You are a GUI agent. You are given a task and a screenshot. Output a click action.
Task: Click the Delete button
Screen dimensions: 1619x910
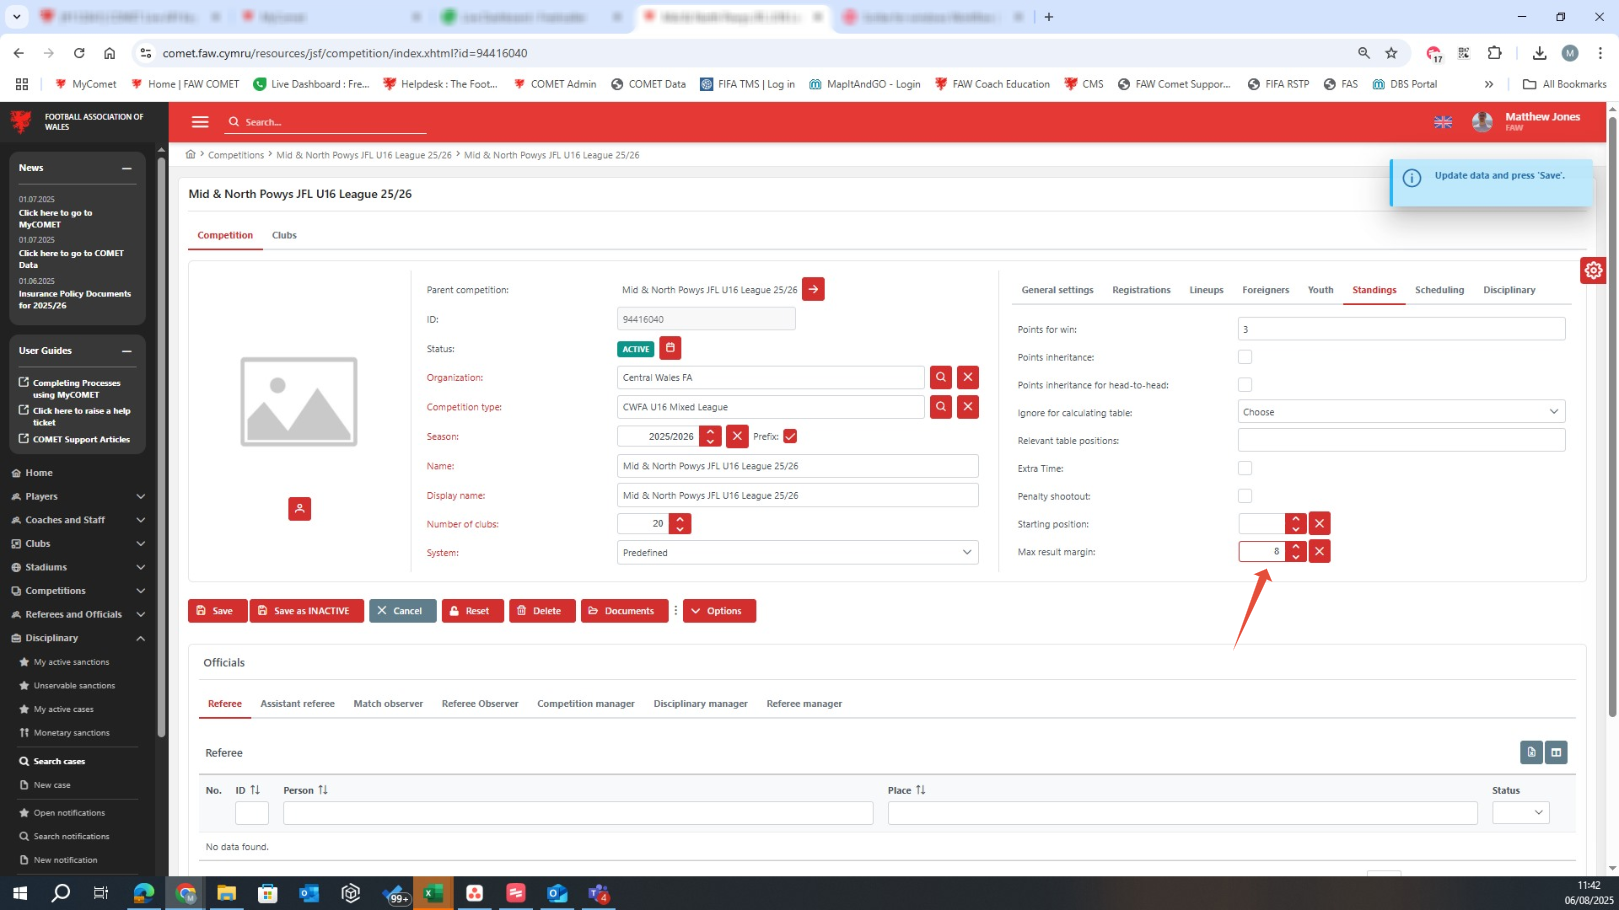pyautogui.click(x=543, y=611)
